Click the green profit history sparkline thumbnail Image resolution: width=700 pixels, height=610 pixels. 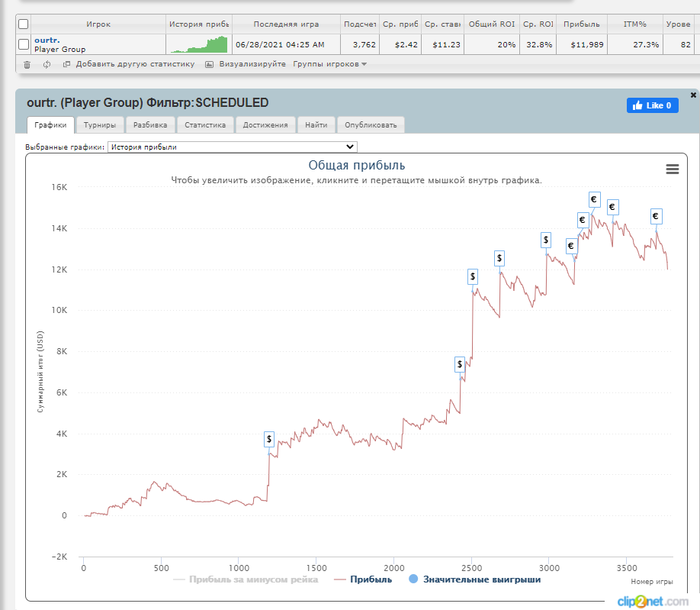(x=199, y=44)
